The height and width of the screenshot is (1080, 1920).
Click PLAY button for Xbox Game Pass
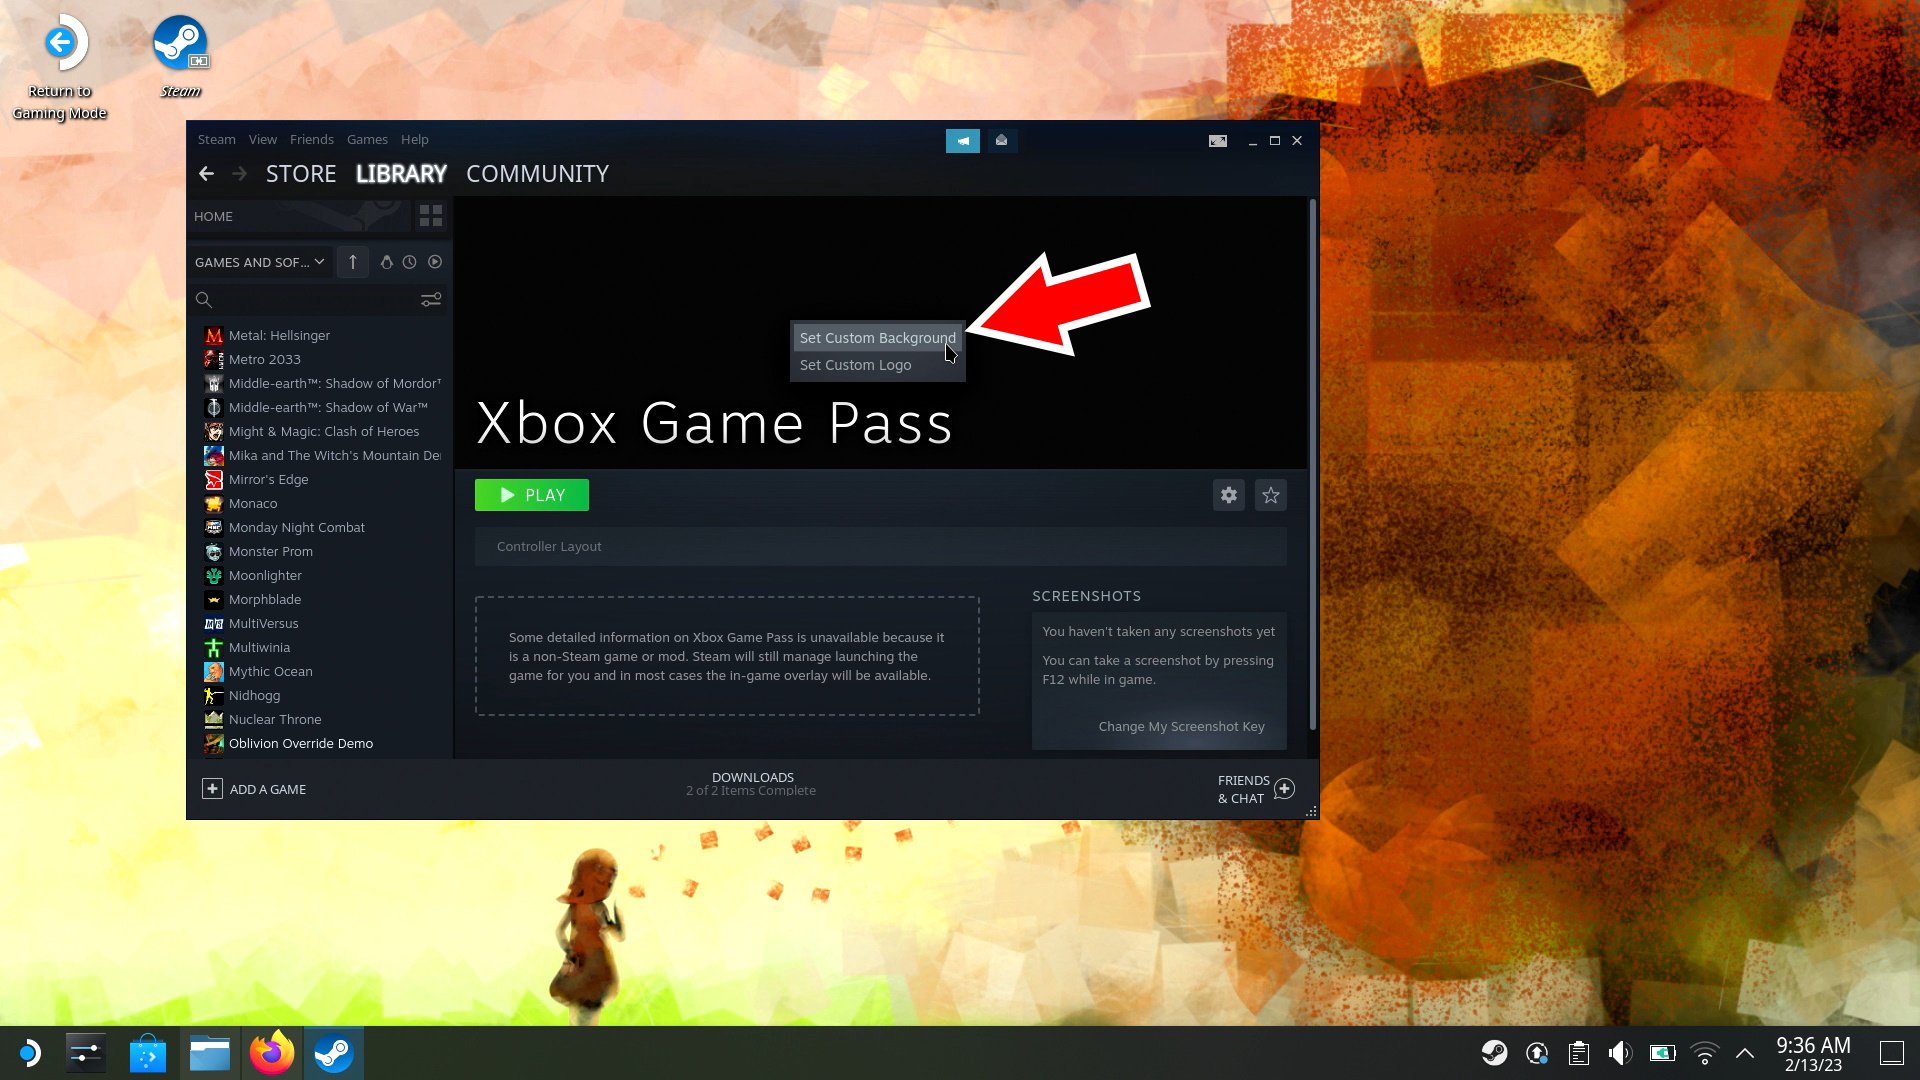click(x=533, y=495)
